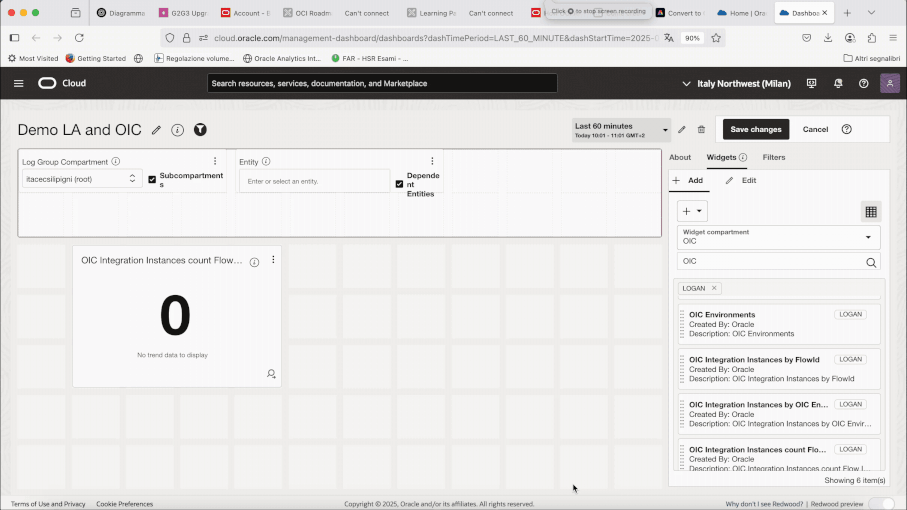Switch widget list to grid view
The height and width of the screenshot is (510, 907).
[871, 212]
